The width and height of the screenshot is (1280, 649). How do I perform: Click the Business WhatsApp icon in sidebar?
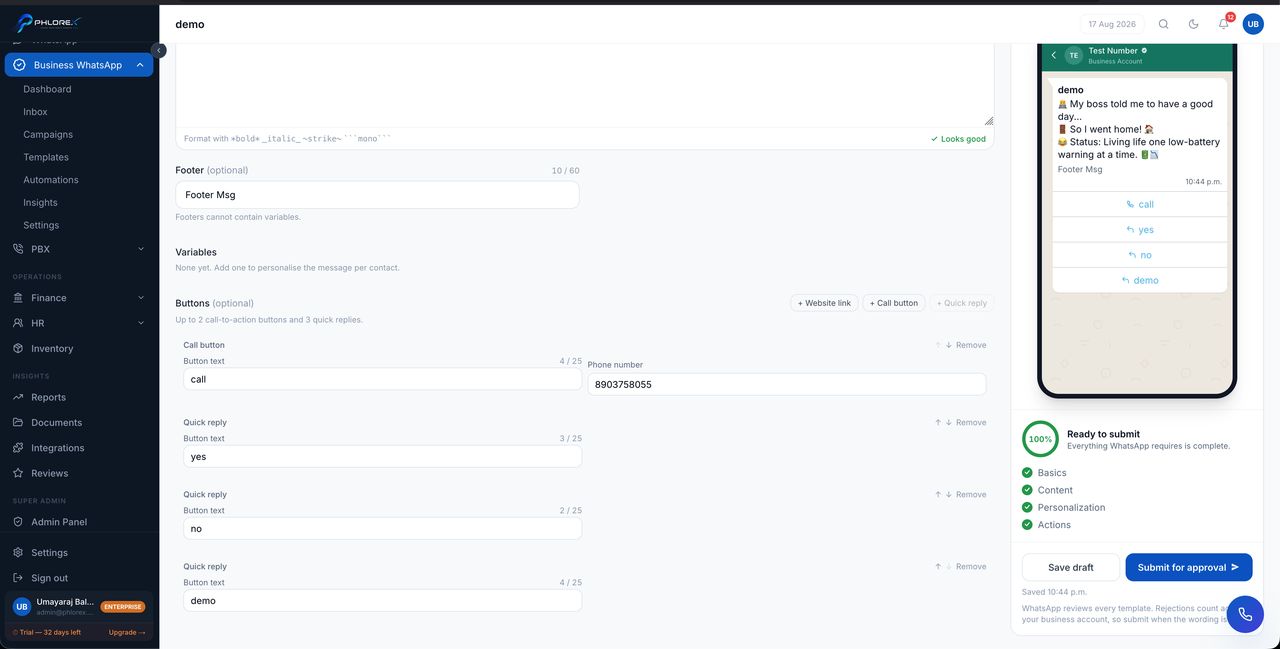coord(19,65)
